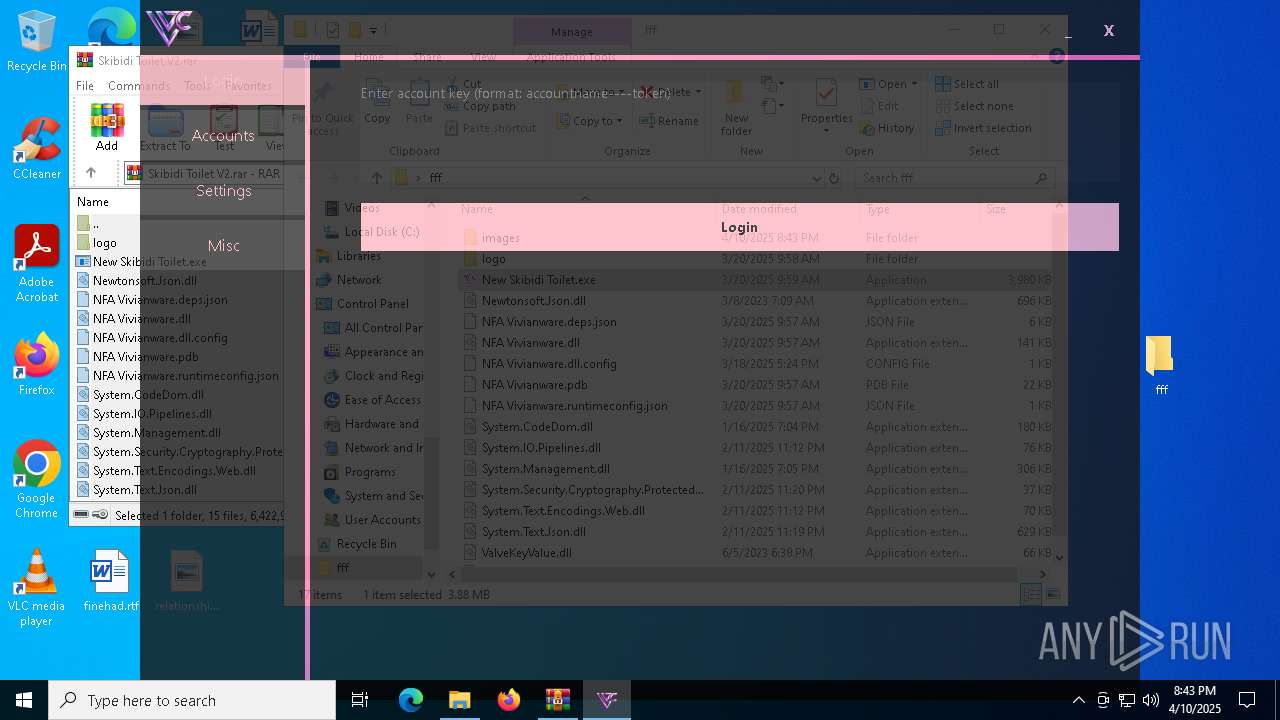Screen dimensions: 1280x720
Task: Click the Windows Start button
Action: 24,700
